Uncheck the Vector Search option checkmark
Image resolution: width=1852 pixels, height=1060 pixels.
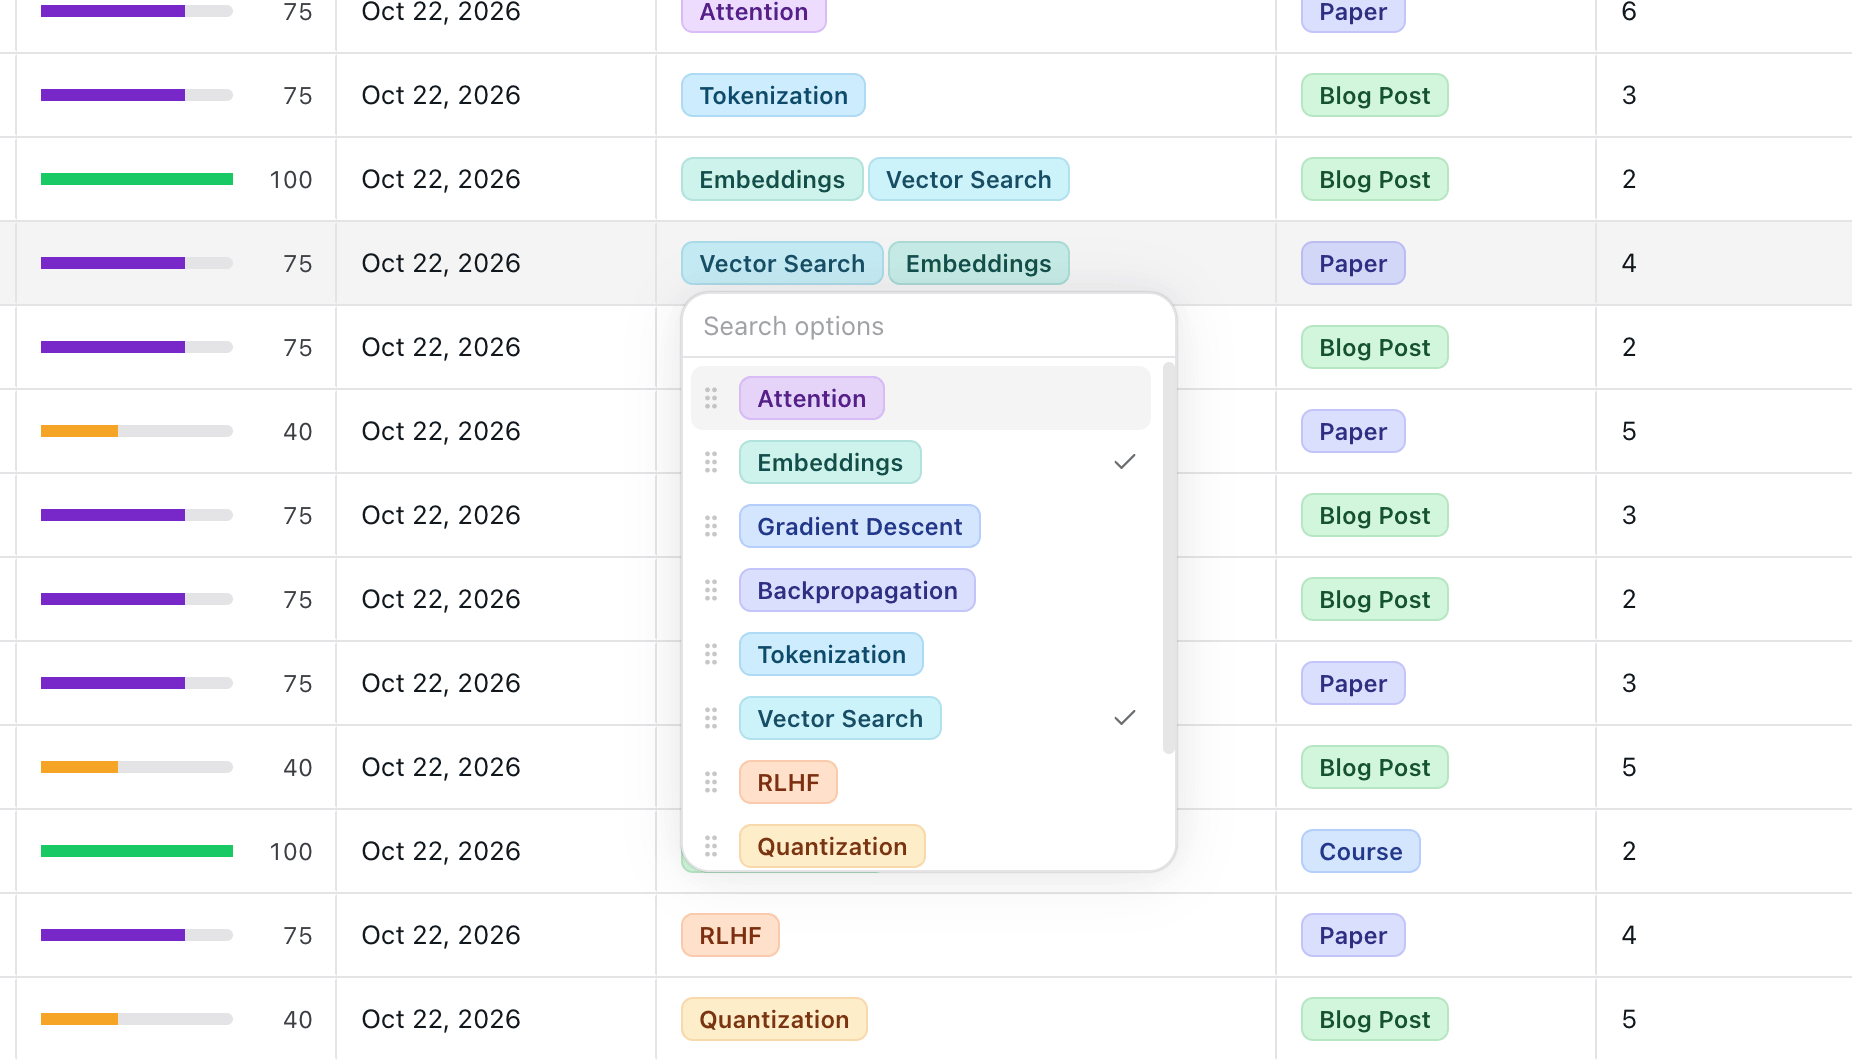click(1125, 718)
